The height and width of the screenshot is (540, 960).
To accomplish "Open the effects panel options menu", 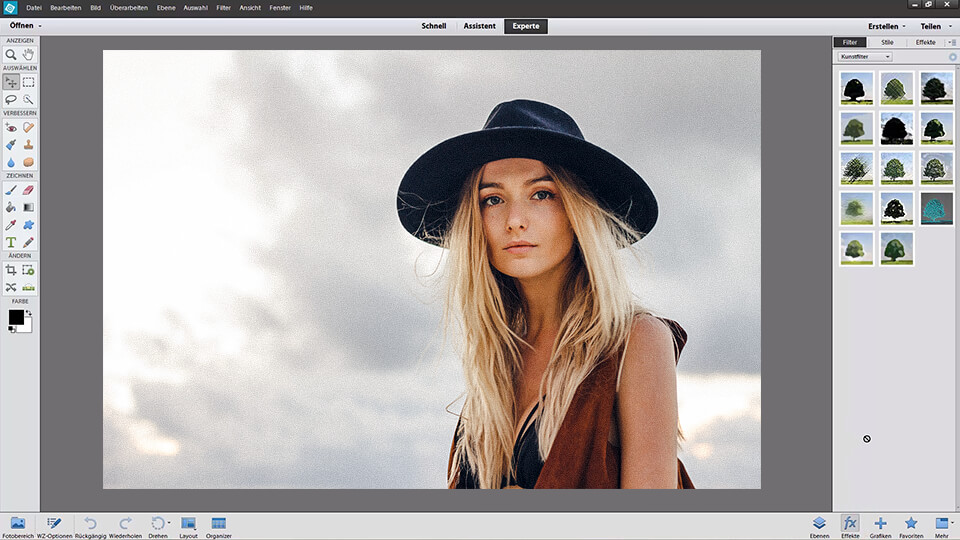I will (952, 42).
